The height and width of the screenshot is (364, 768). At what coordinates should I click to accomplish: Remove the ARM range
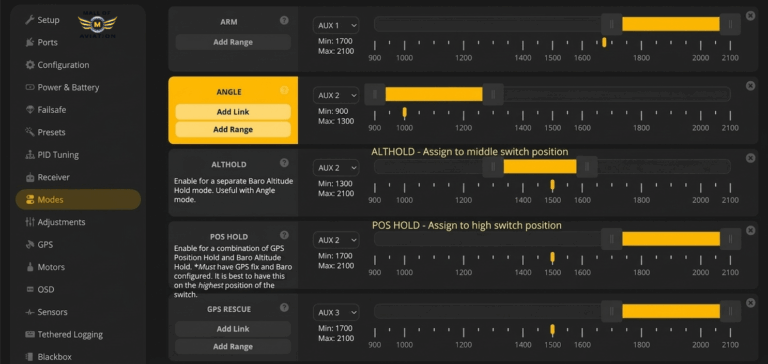(750, 16)
